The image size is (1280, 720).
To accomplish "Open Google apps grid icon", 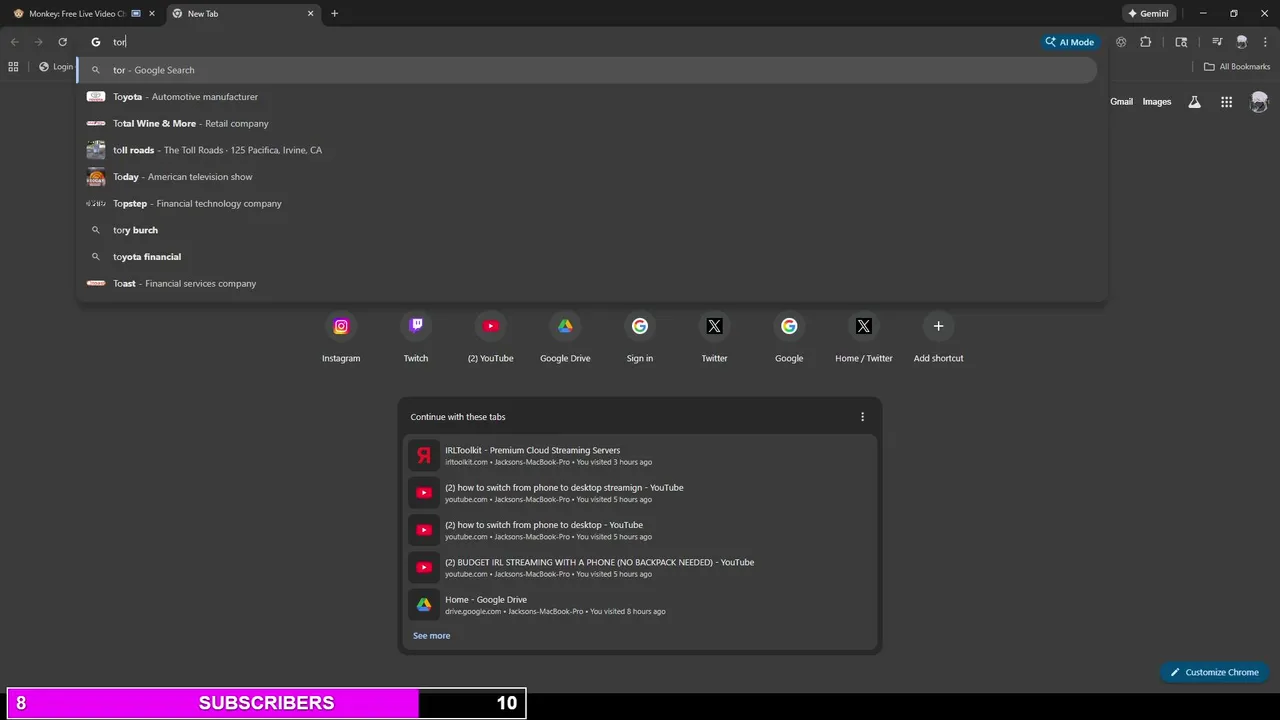I will 1226,102.
